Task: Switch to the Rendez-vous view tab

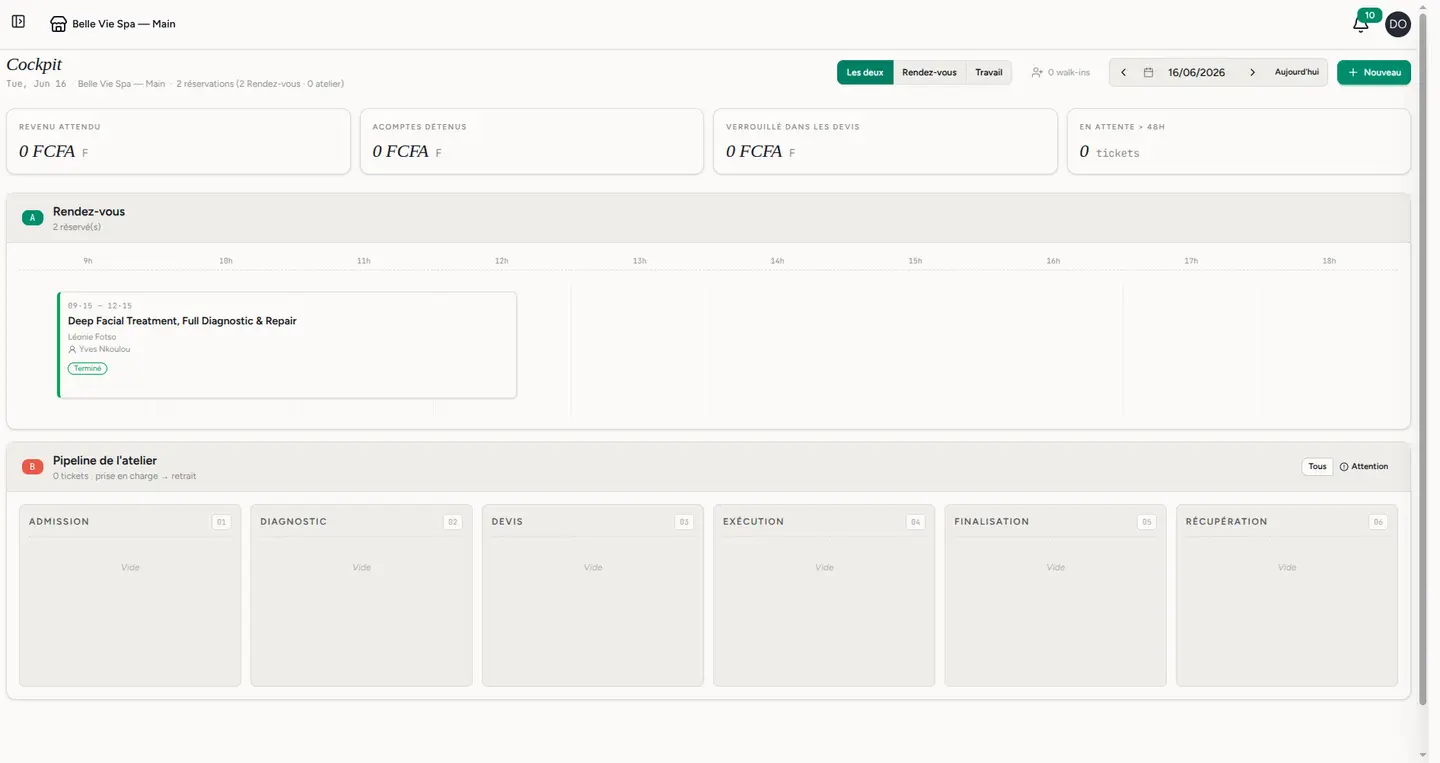Action: [x=929, y=73]
